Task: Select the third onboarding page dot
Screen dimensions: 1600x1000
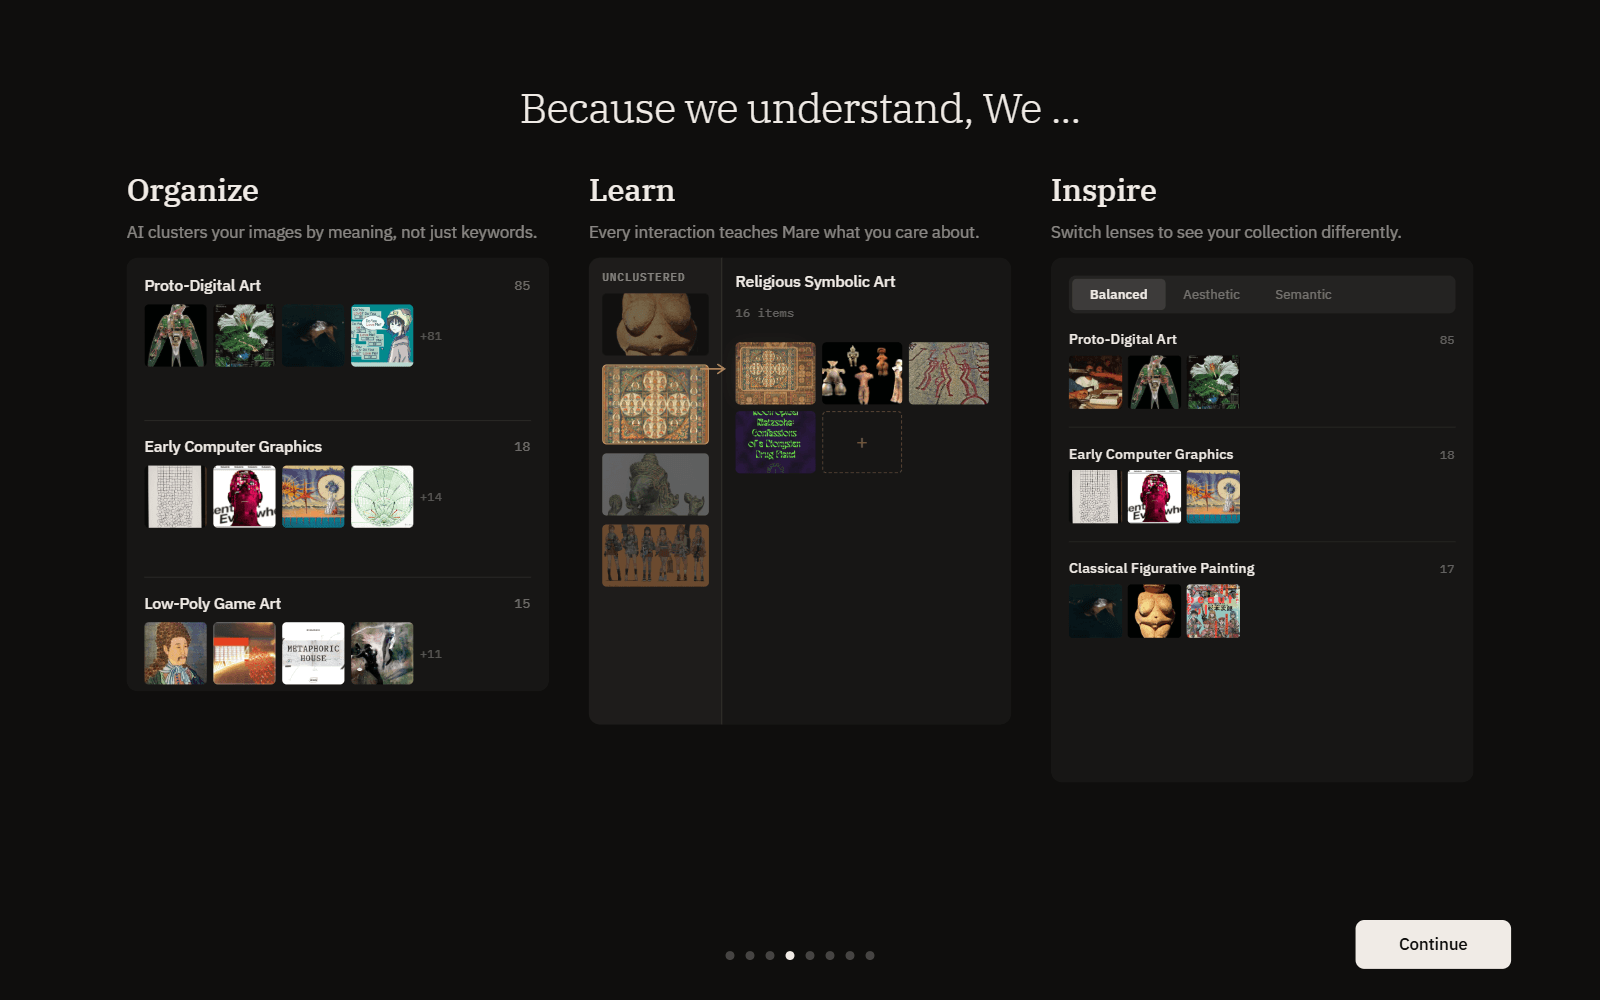Action: tap(770, 955)
